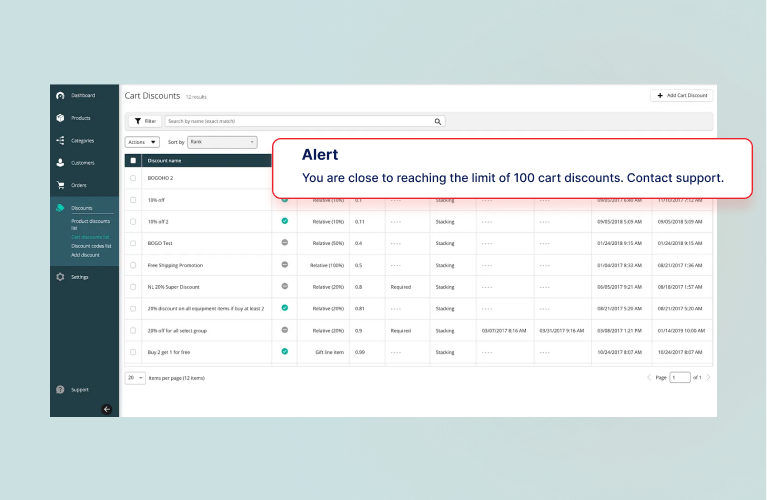
Task: Click the Gift line item cell
Action: 329,352
